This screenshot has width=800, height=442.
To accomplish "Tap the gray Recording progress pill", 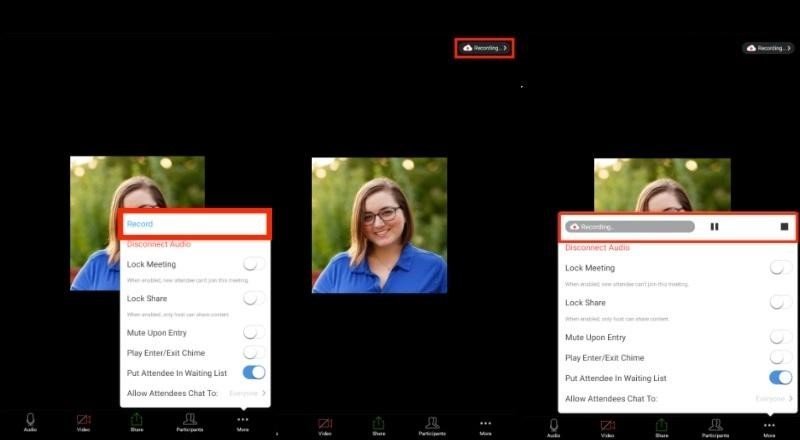I will coord(629,227).
